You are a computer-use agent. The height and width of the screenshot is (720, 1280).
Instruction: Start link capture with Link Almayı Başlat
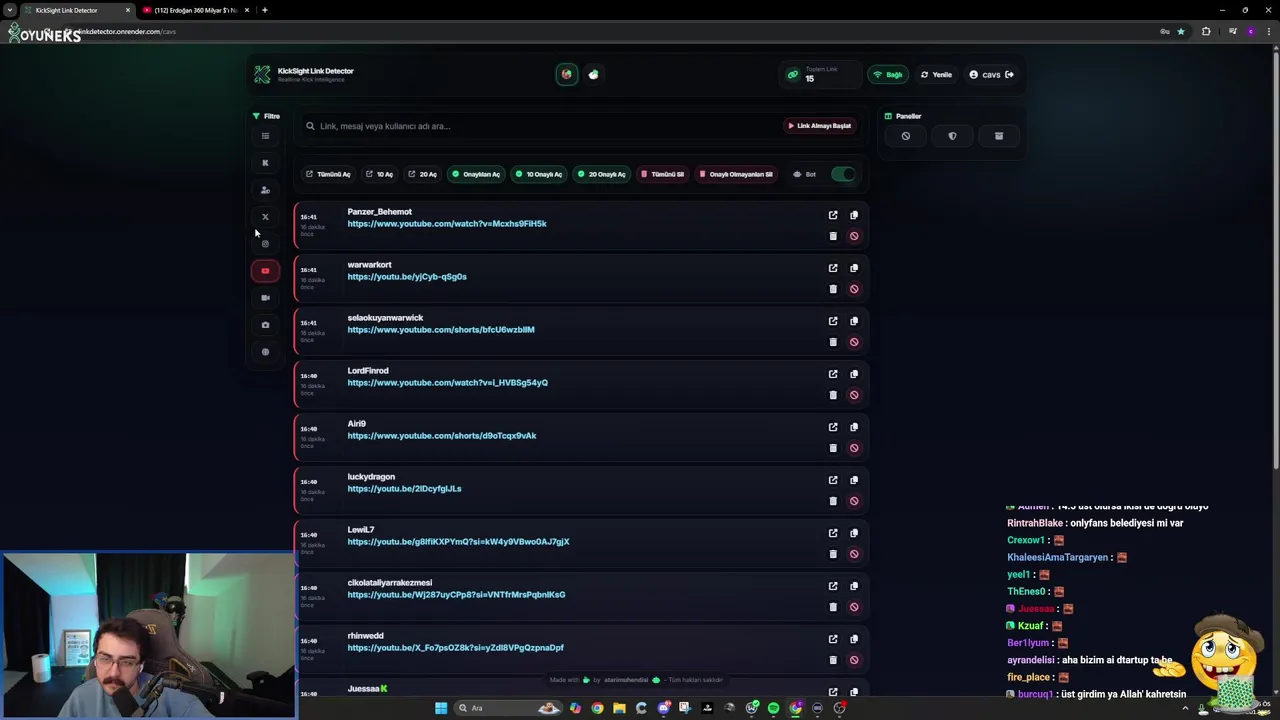pos(819,126)
